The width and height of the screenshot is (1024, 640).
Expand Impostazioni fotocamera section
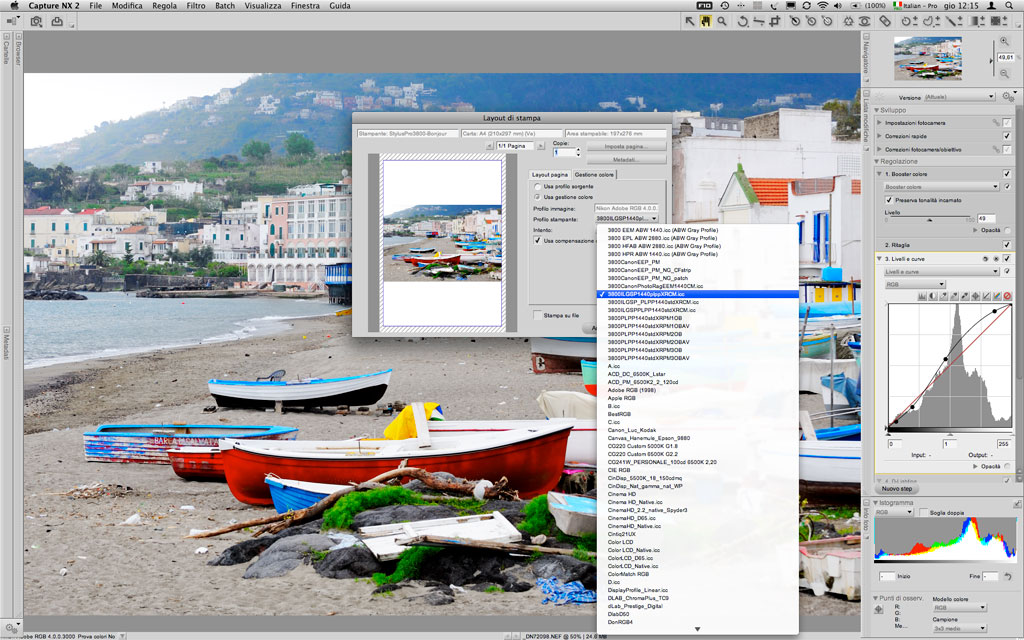click(x=880, y=123)
